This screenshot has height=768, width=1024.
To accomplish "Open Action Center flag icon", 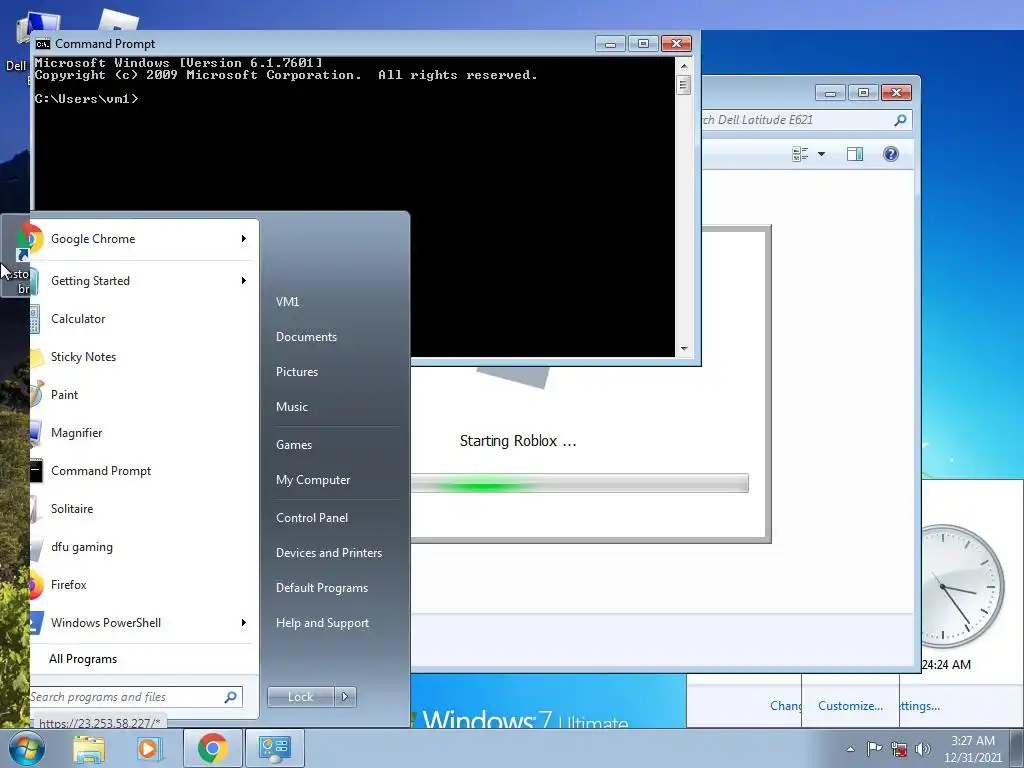I will tap(874, 748).
